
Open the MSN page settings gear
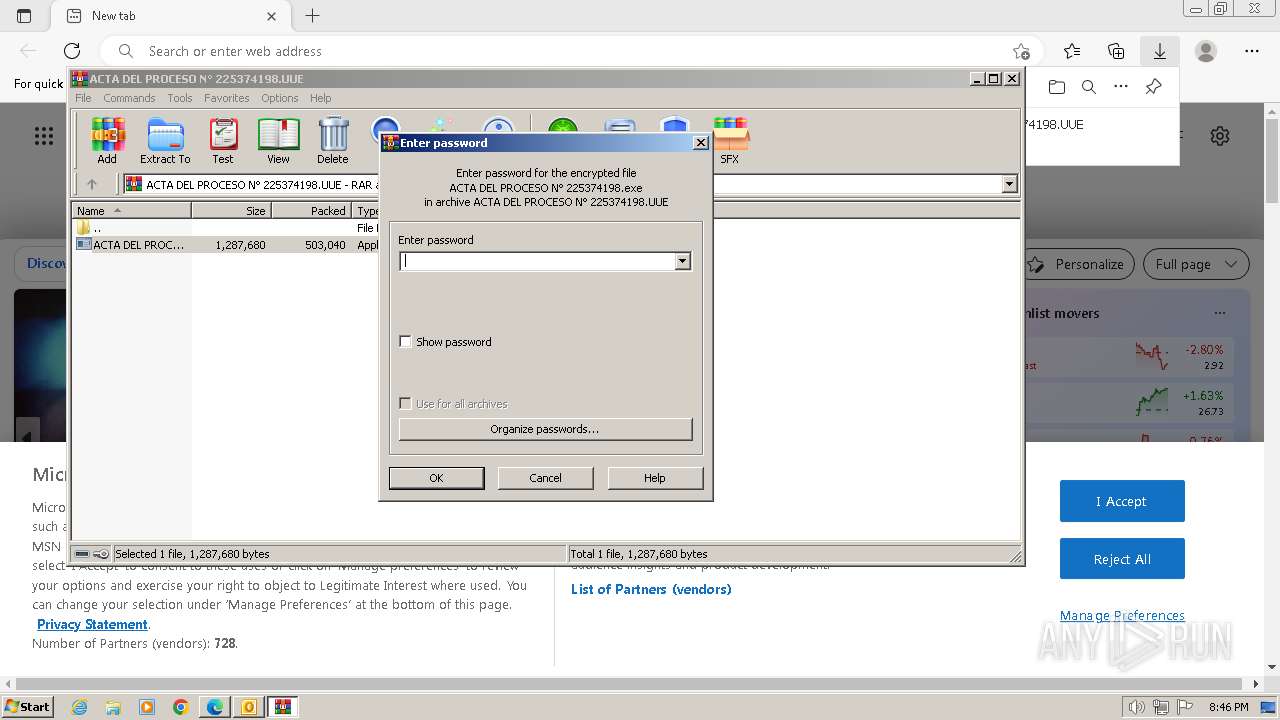tap(1220, 136)
